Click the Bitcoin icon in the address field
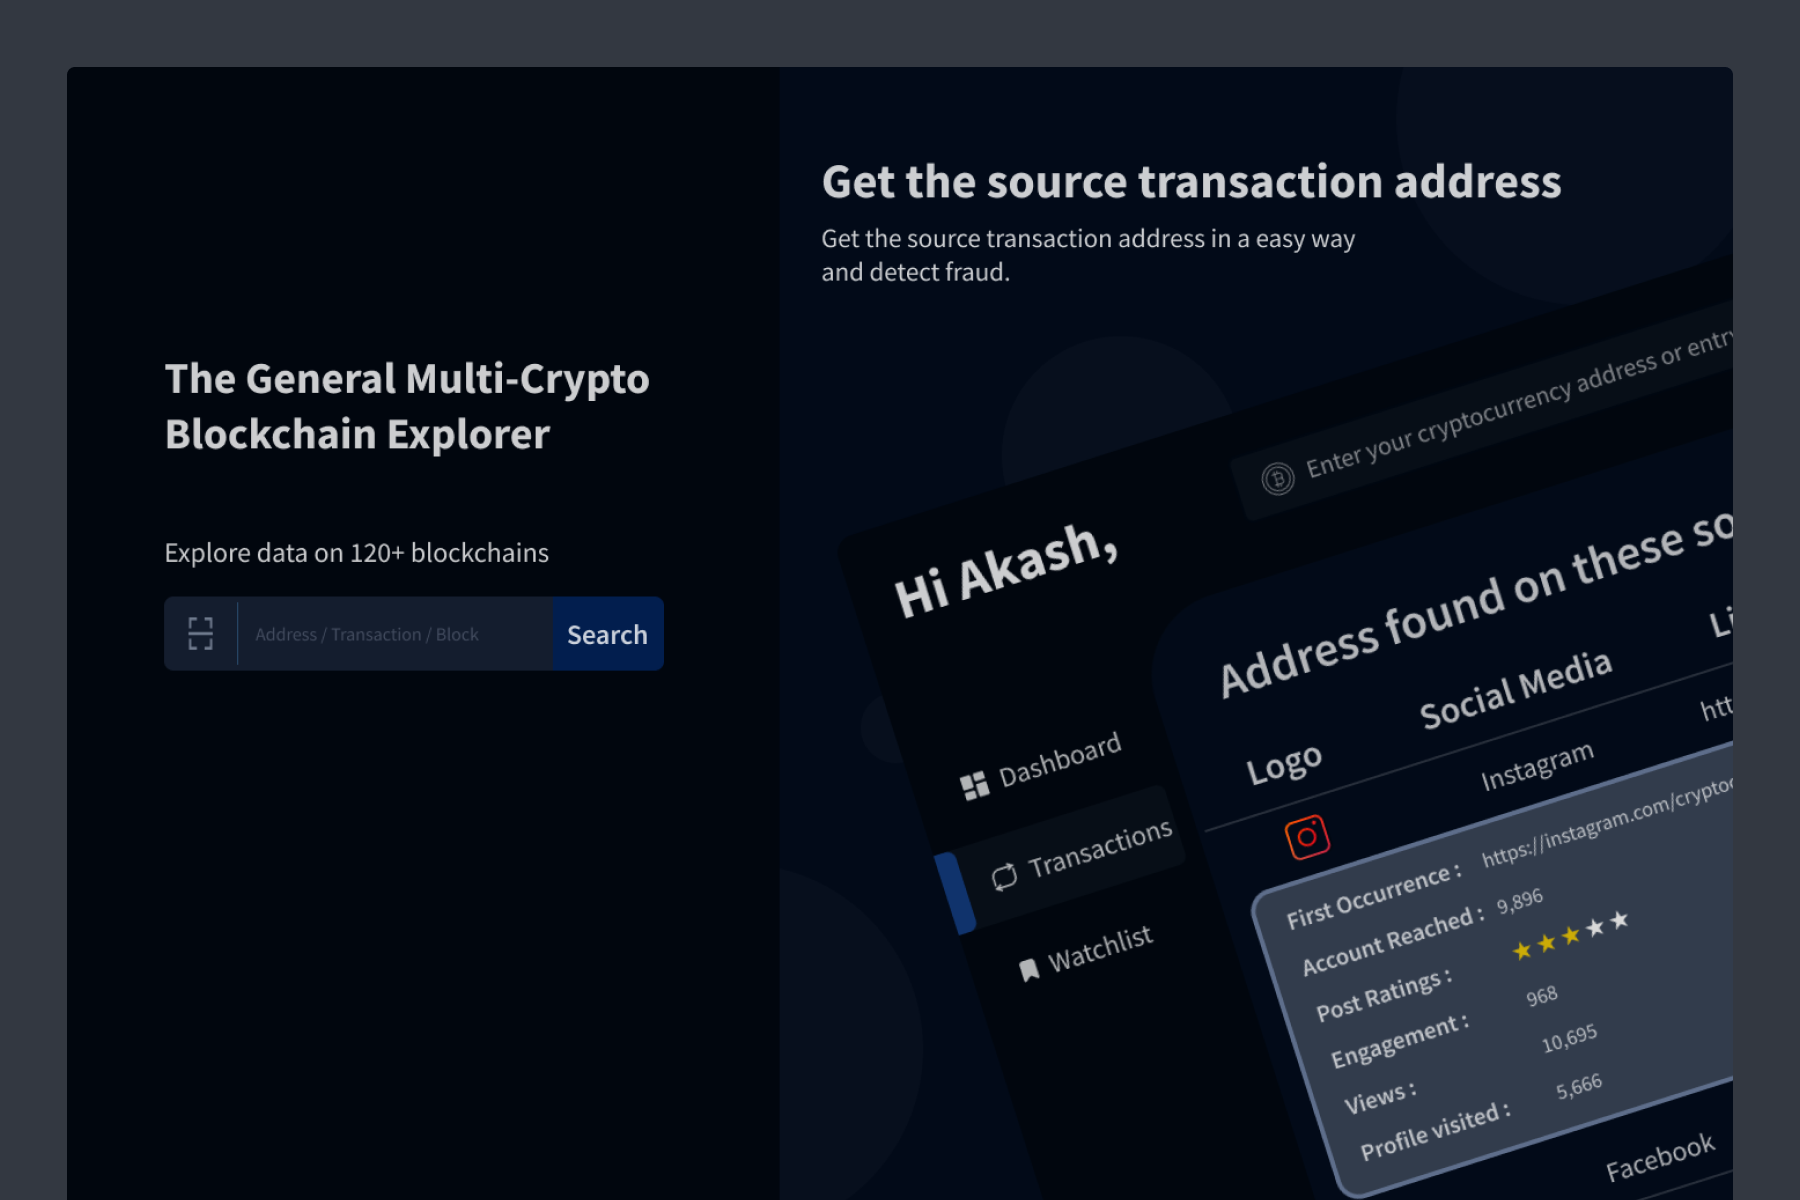 point(1277,479)
